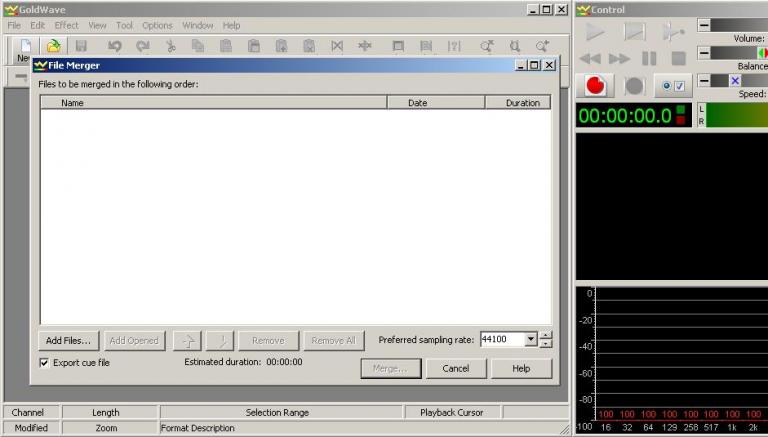768x437 pixels.
Task: Open the Effect menu
Action: coord(66,25)
